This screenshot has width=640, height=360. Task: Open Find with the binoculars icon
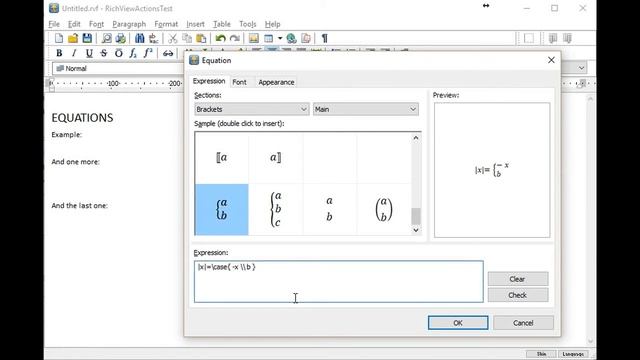pos(140,38)
